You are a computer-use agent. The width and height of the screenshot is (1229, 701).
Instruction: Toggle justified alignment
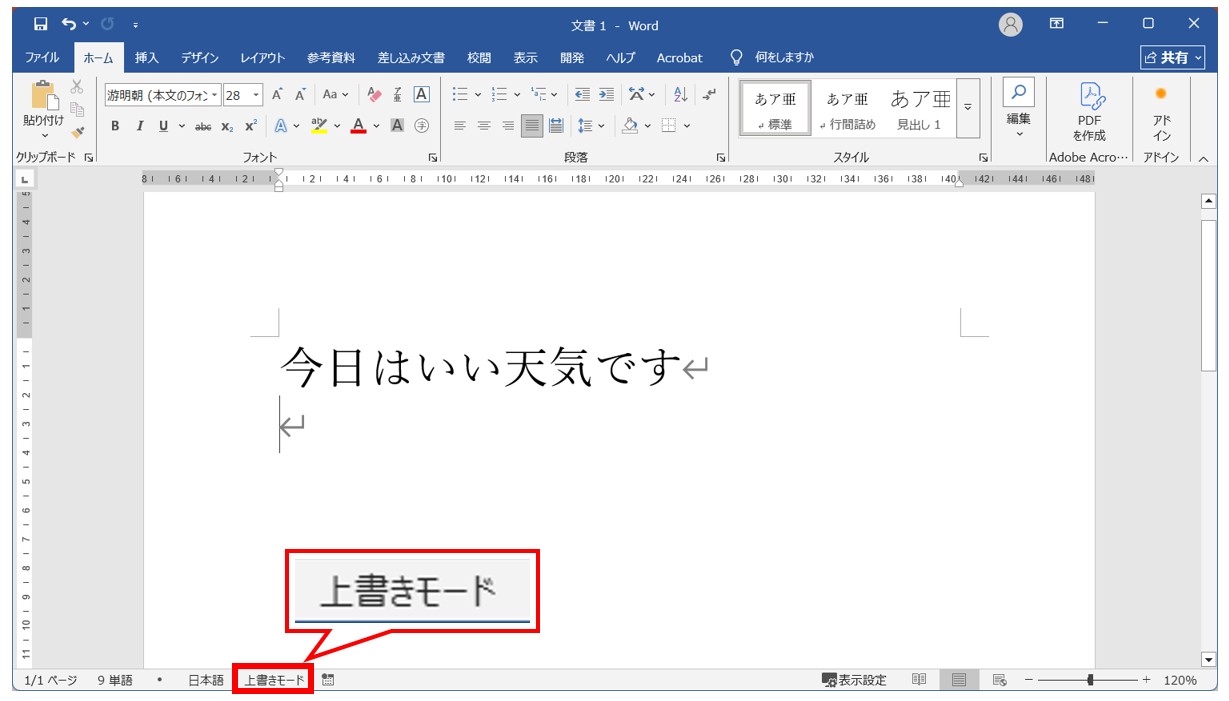[x=532, y=126]
